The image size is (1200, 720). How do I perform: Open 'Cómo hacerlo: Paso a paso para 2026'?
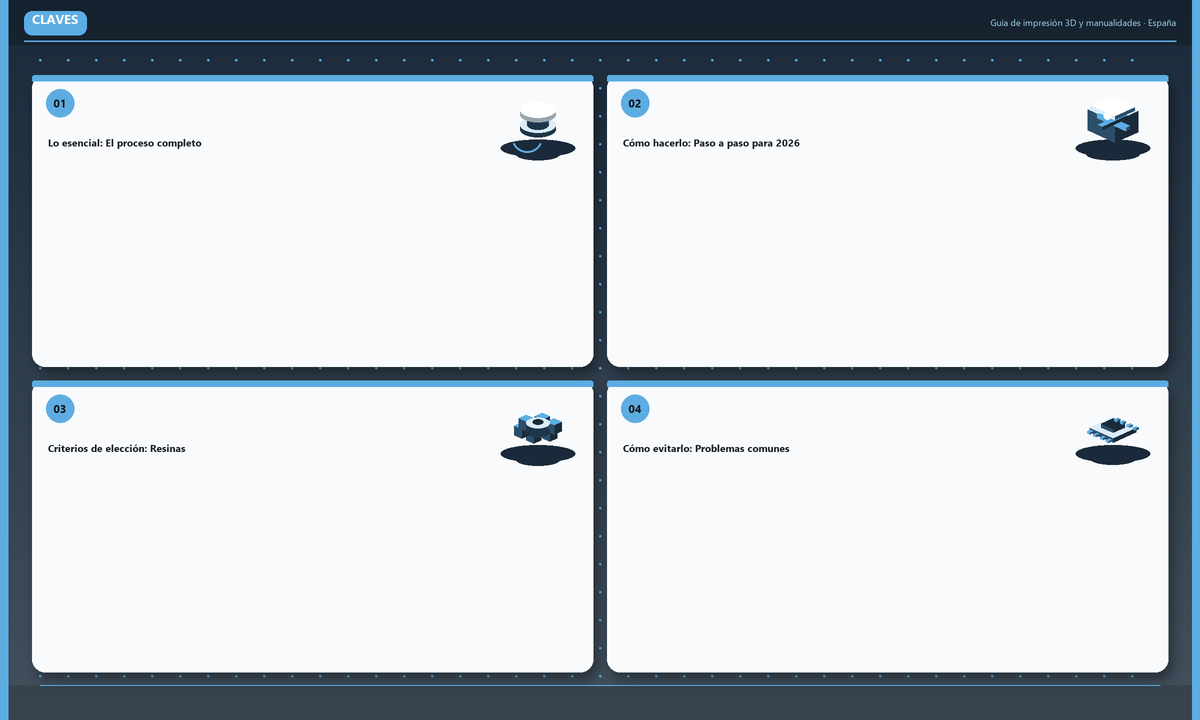(x=711, y=143)
